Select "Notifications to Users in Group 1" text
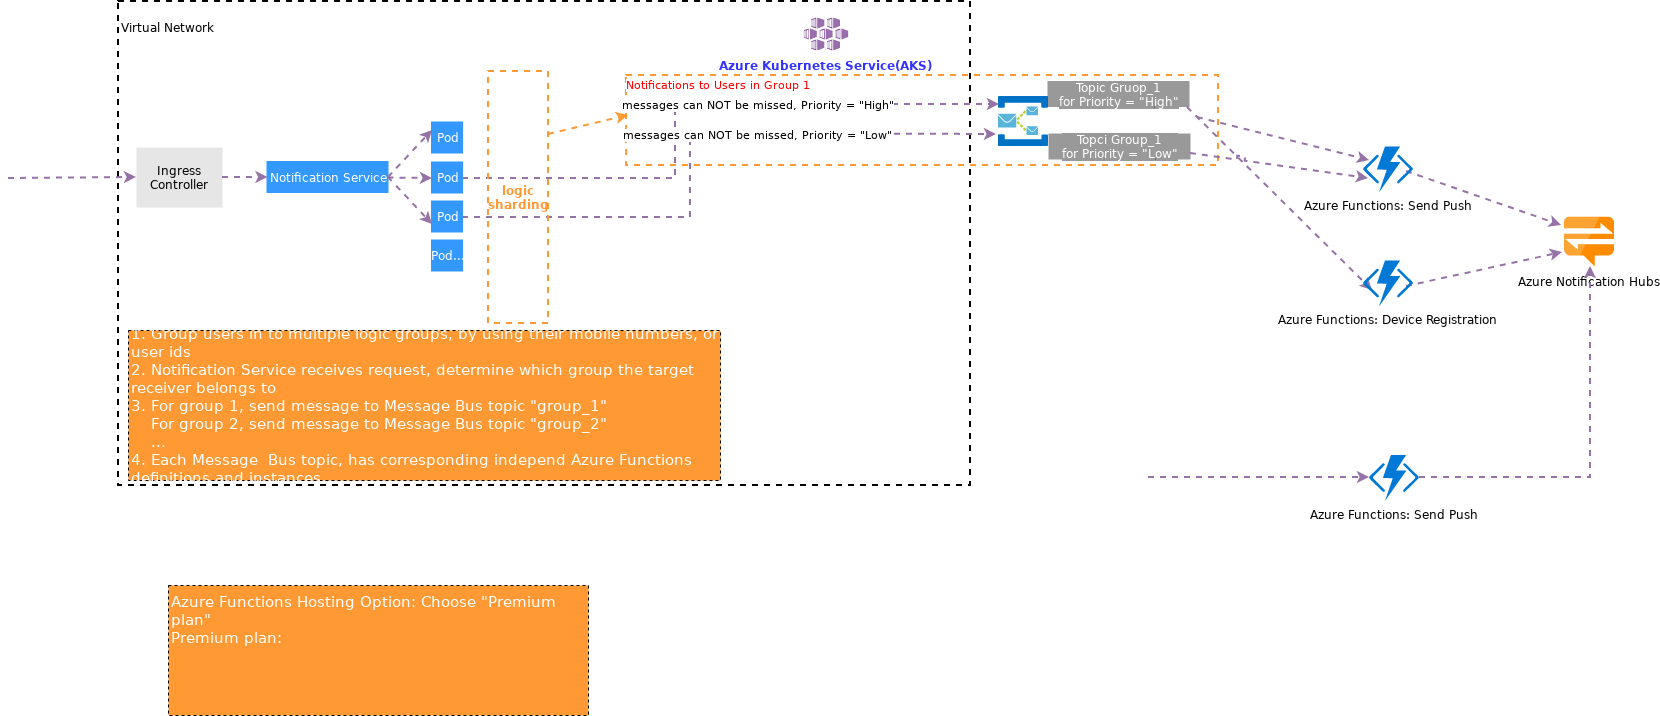This screenshot has height=716, width=1660. 718,86
